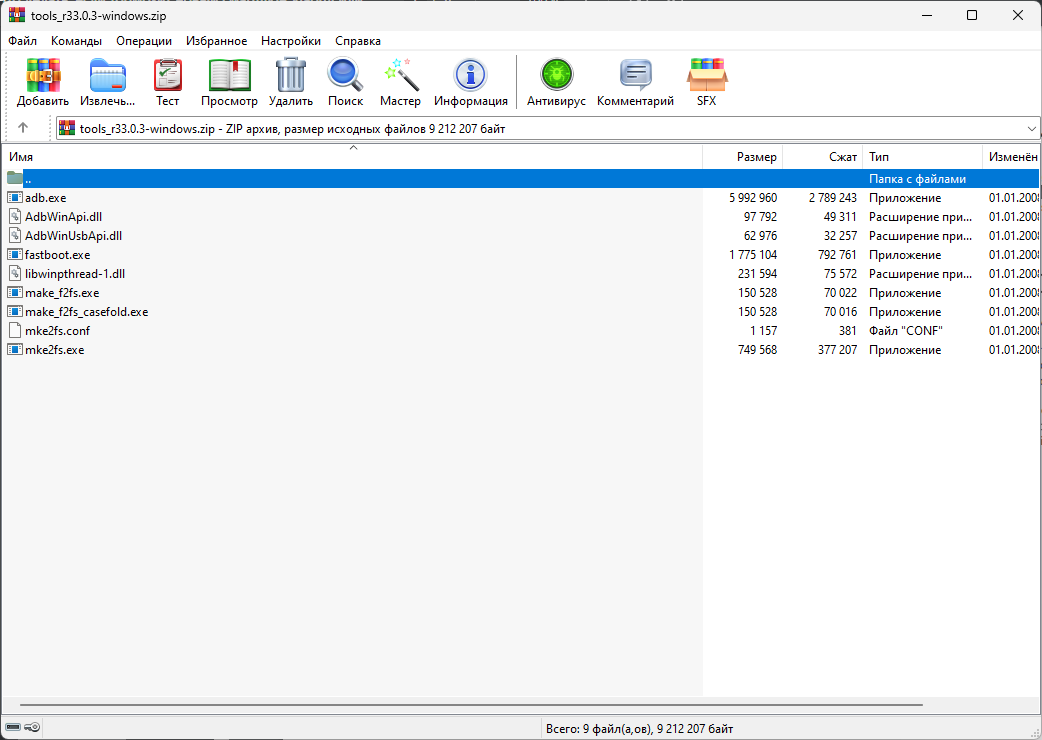Go up one folder level arrow

pos(23,128)
